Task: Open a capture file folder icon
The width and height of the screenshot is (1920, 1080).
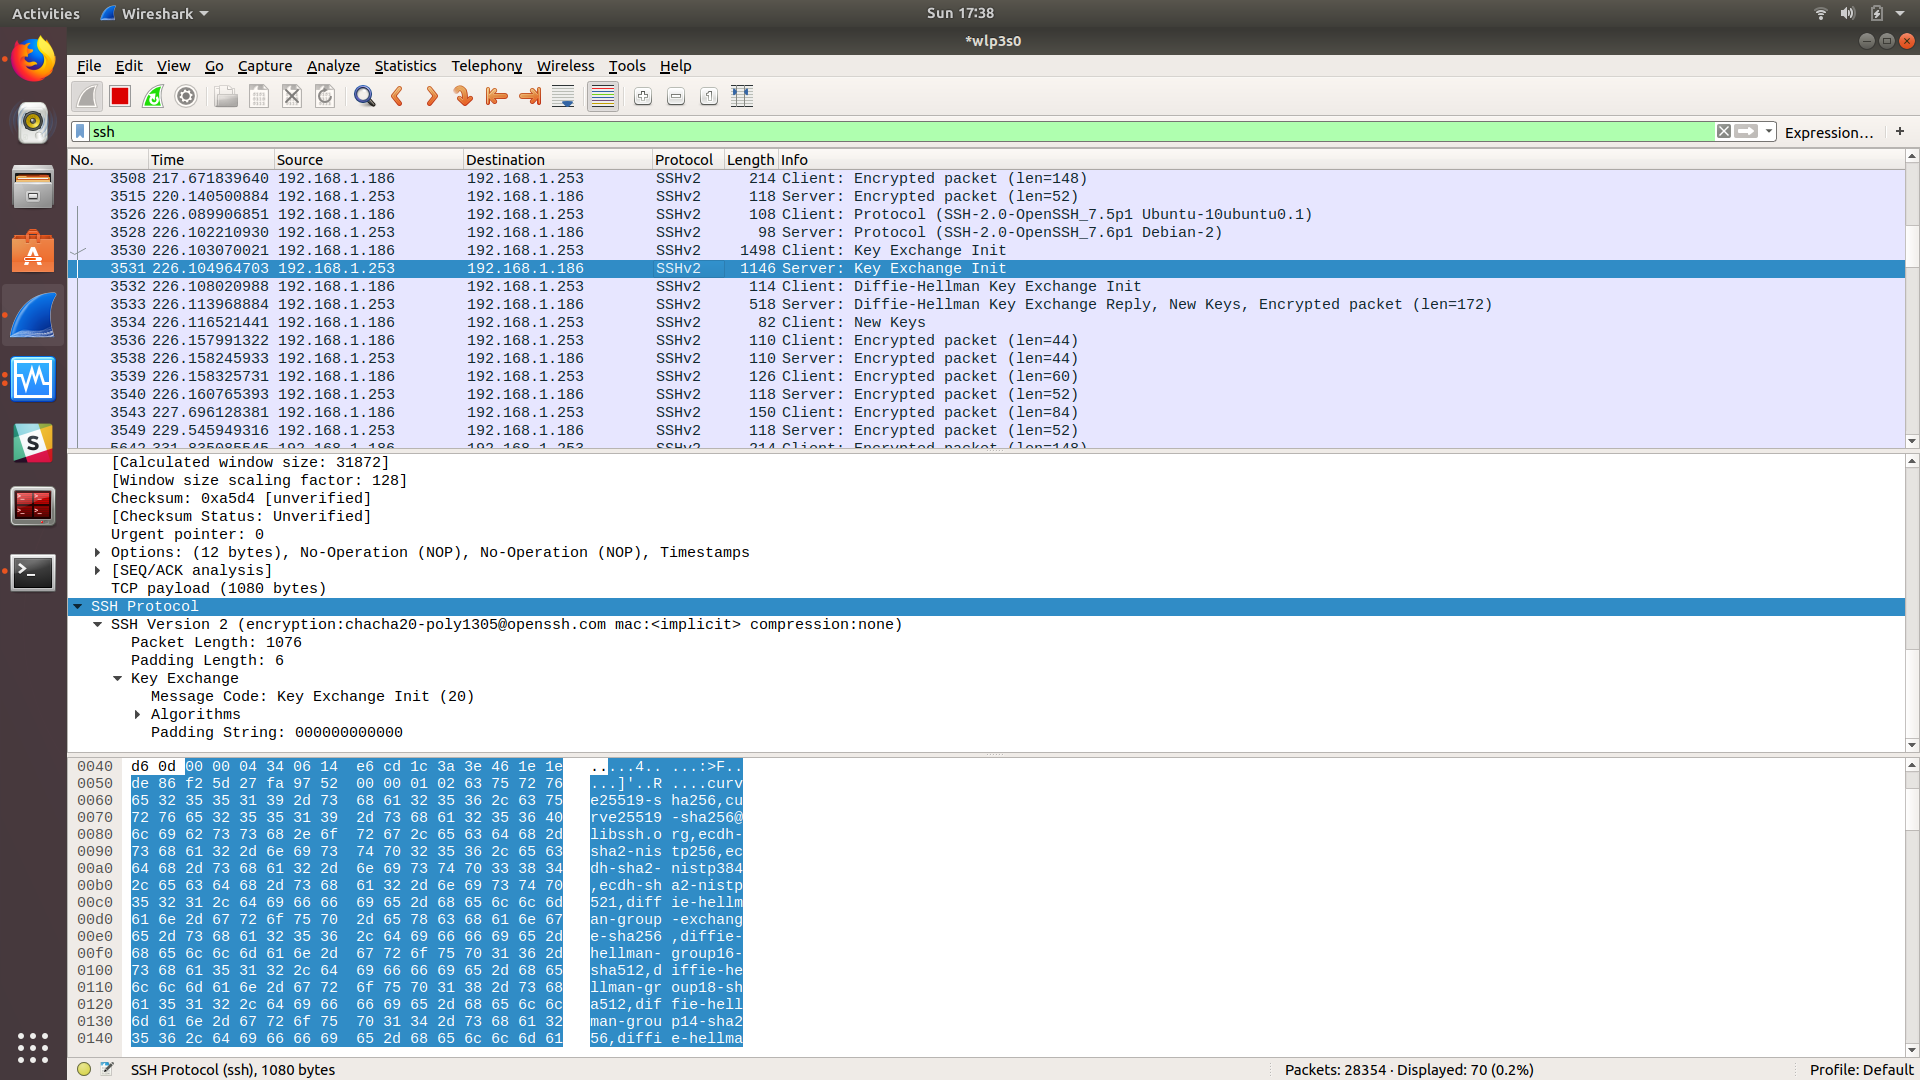Action: pos(226,96)
